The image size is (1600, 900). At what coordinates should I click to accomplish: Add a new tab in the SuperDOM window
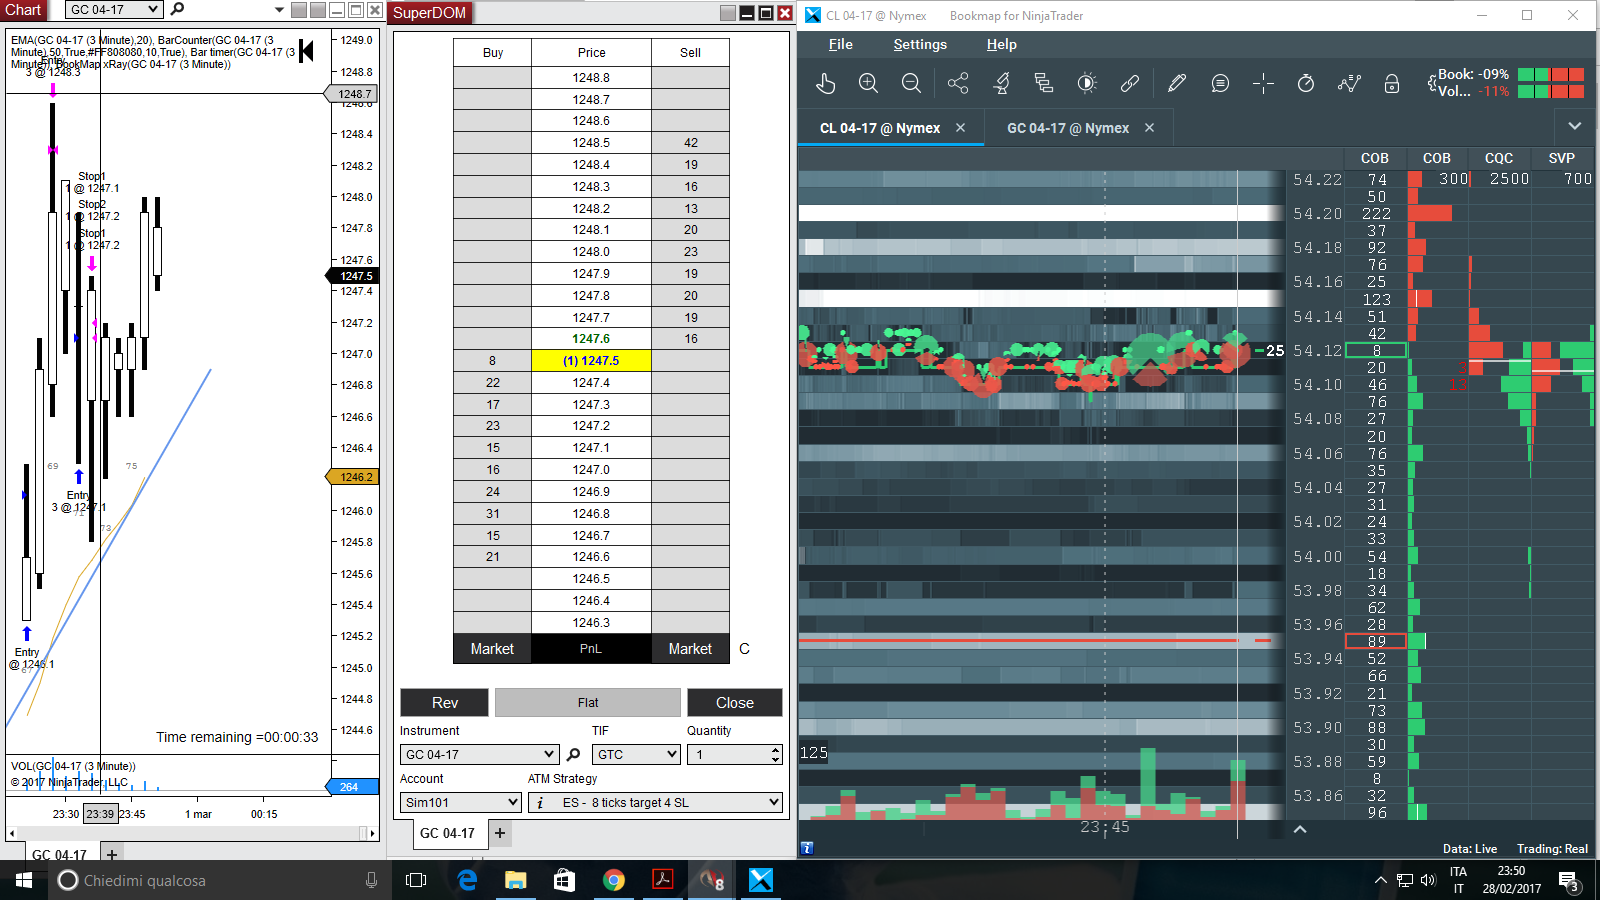[500, 833]
